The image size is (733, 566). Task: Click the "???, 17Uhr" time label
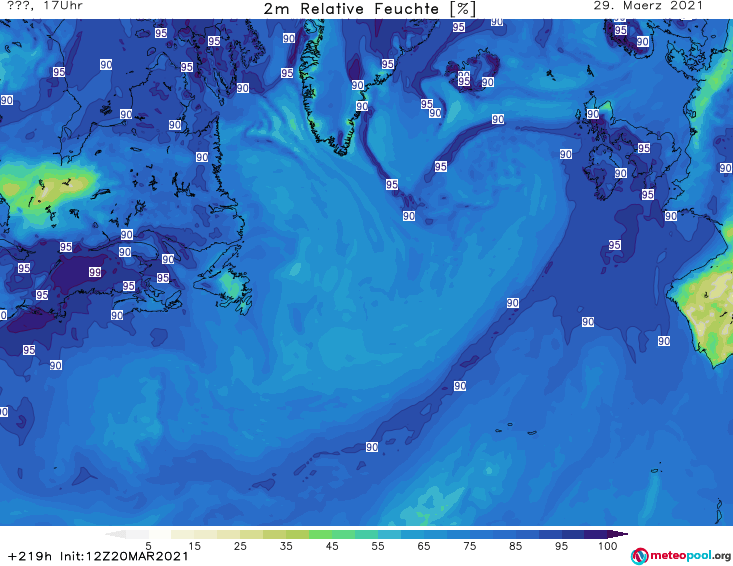point(45,6)
